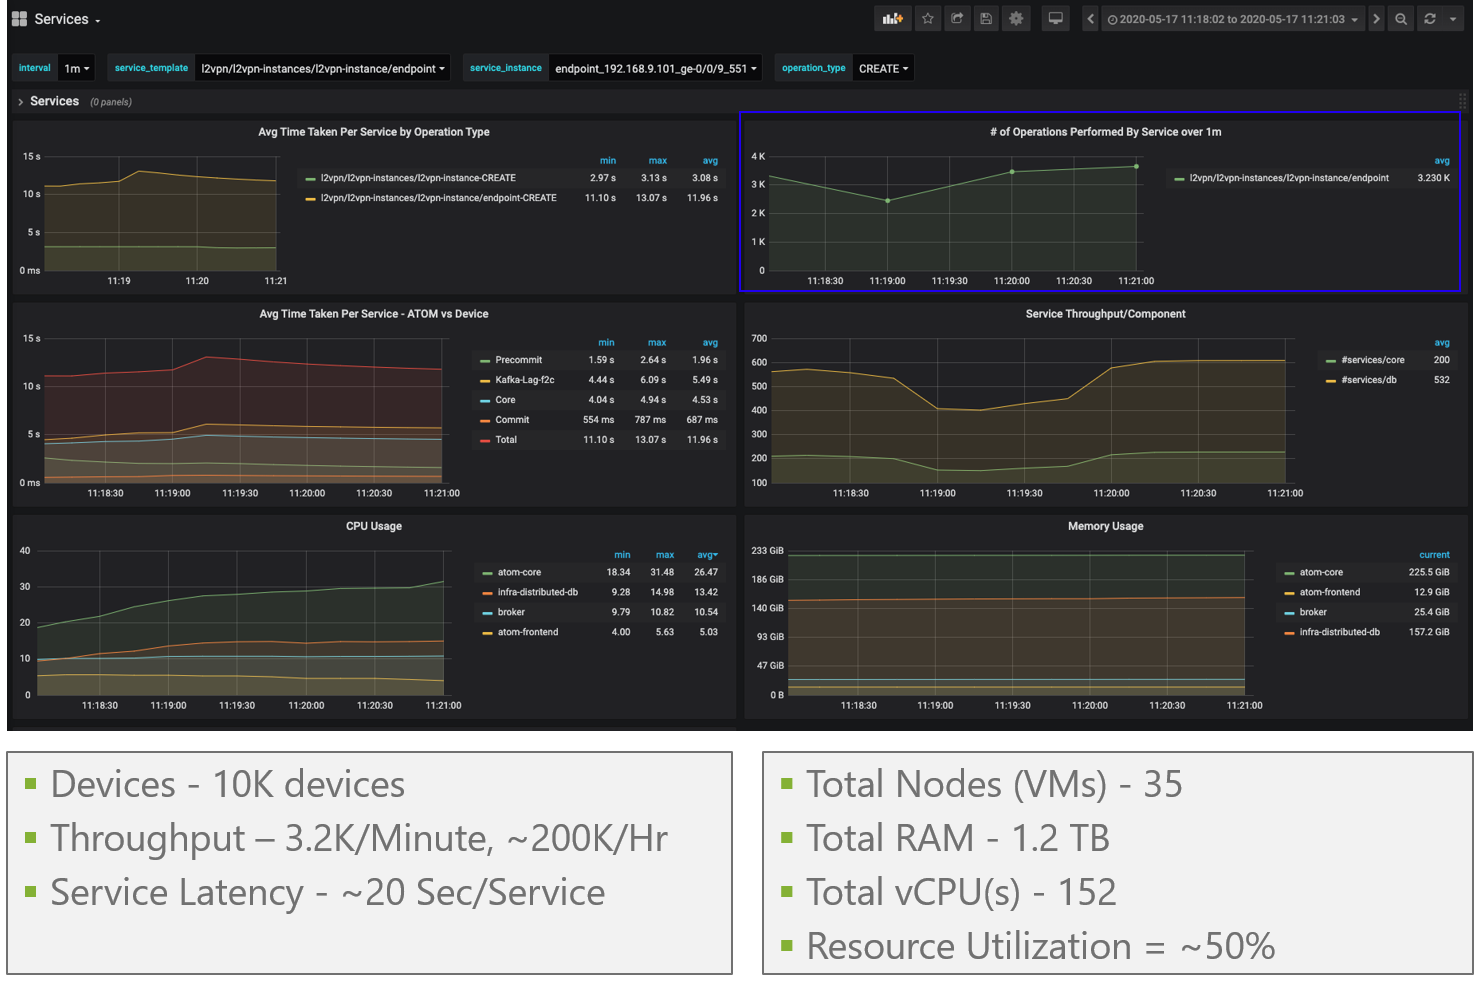Shift time range backward with left arrow
The height and width of the screenshot is (990, 1474).
click(x=1091, y=19)
